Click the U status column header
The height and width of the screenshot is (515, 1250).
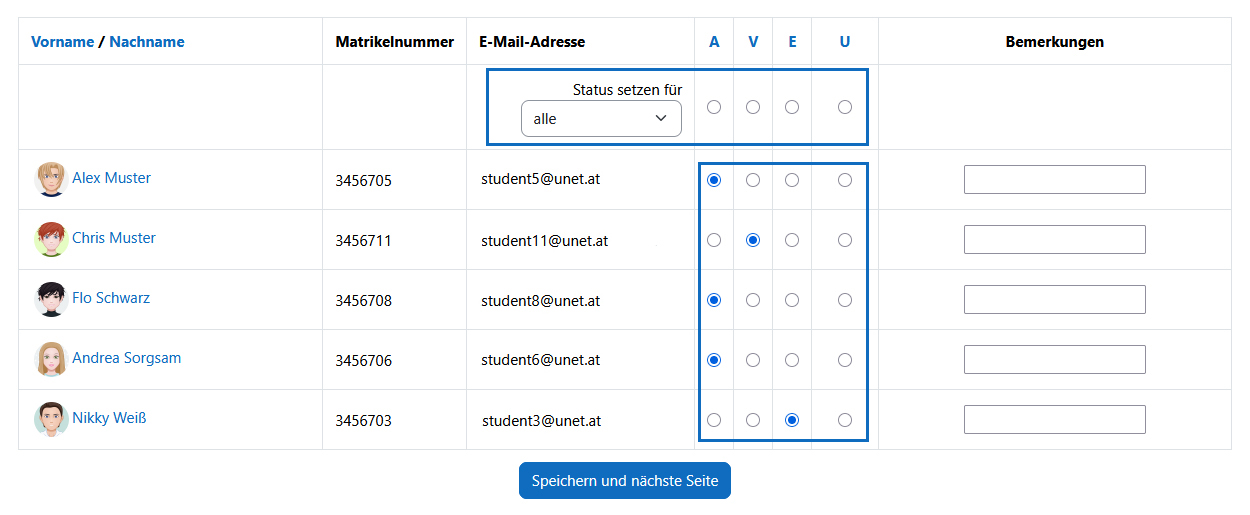click(845, 41)
